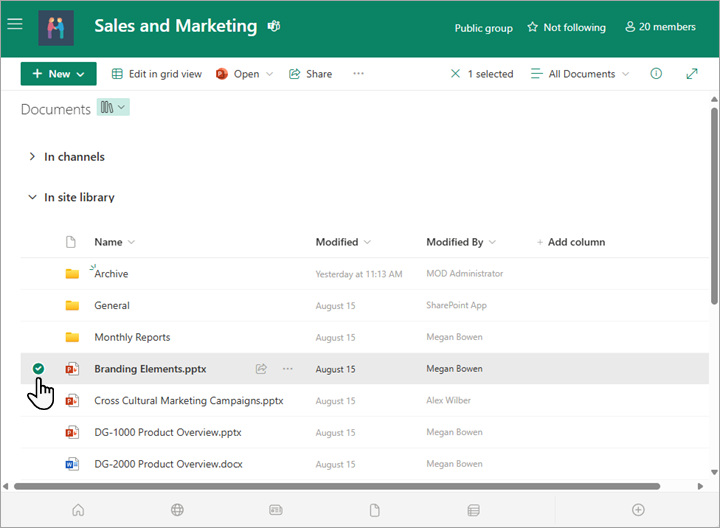Clear selection with 1 selected X
Image resolution: width=720 pixels, height=528 pixels.
coord(456,74)
